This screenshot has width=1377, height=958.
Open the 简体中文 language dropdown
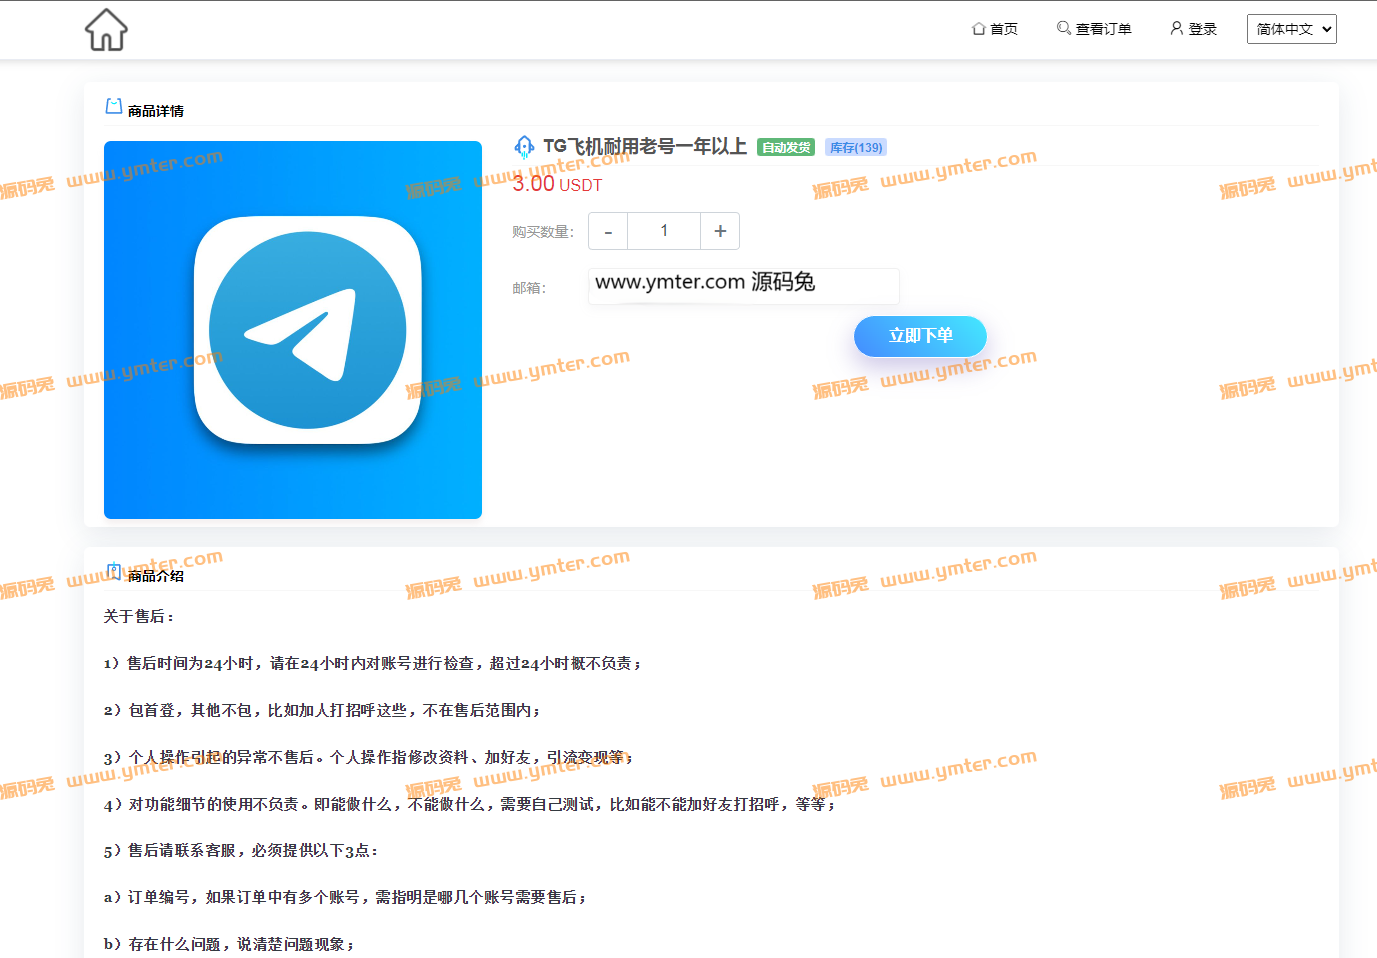(1291, 29)
